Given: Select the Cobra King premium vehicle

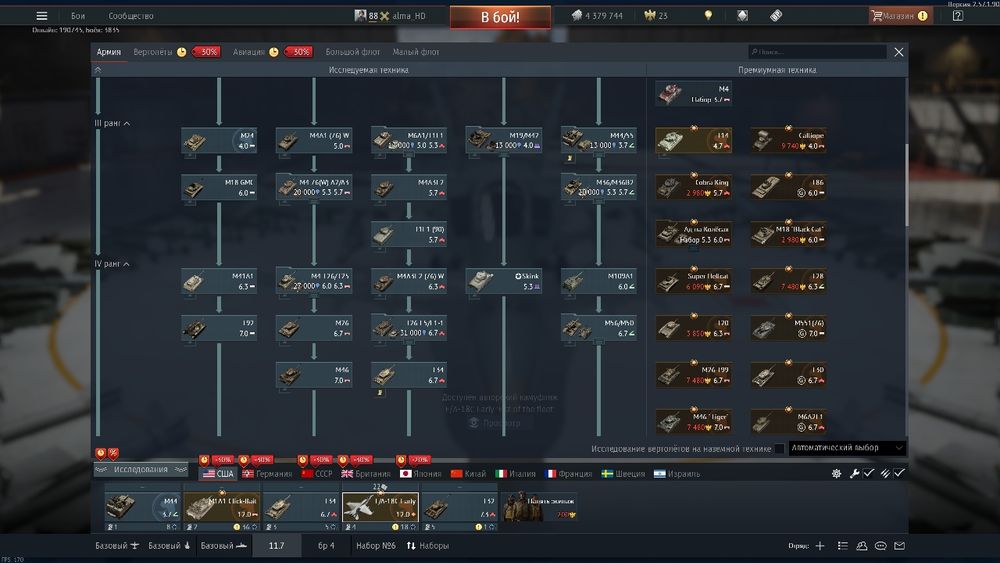Looking at the screenshot, I should point(693,187).
